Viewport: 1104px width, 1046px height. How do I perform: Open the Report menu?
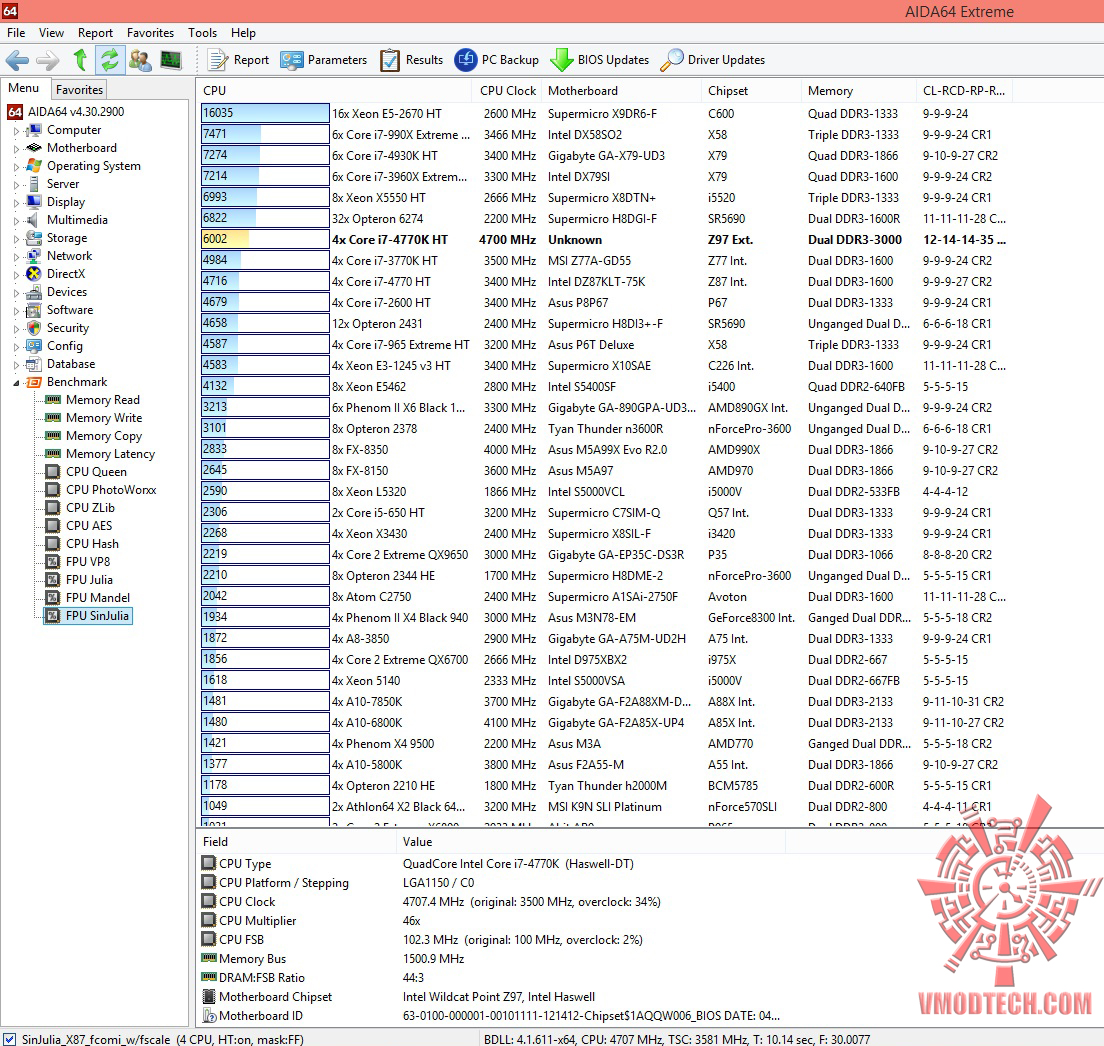pyautogui.click(x=95, y=33)
